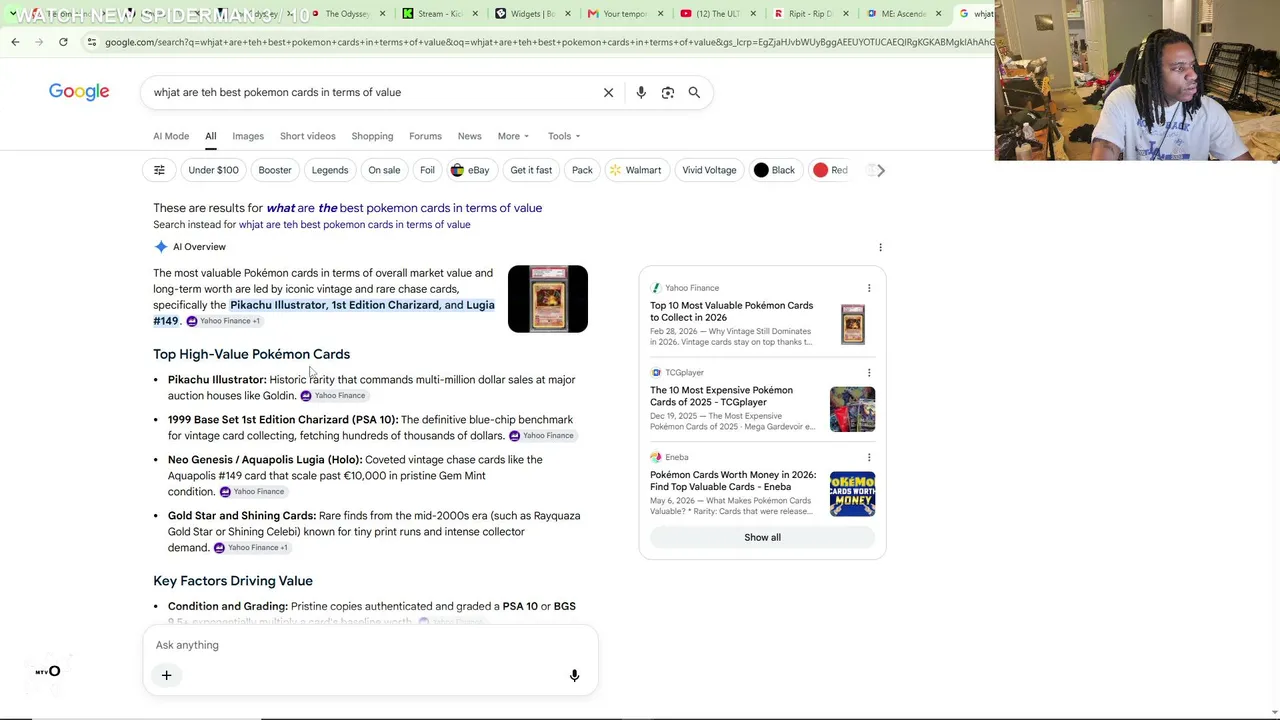This screenshot has width=1280, height=720.
Task: Apply the Booster filter chip
Action: pyautogui.click(x=275, y=170)
